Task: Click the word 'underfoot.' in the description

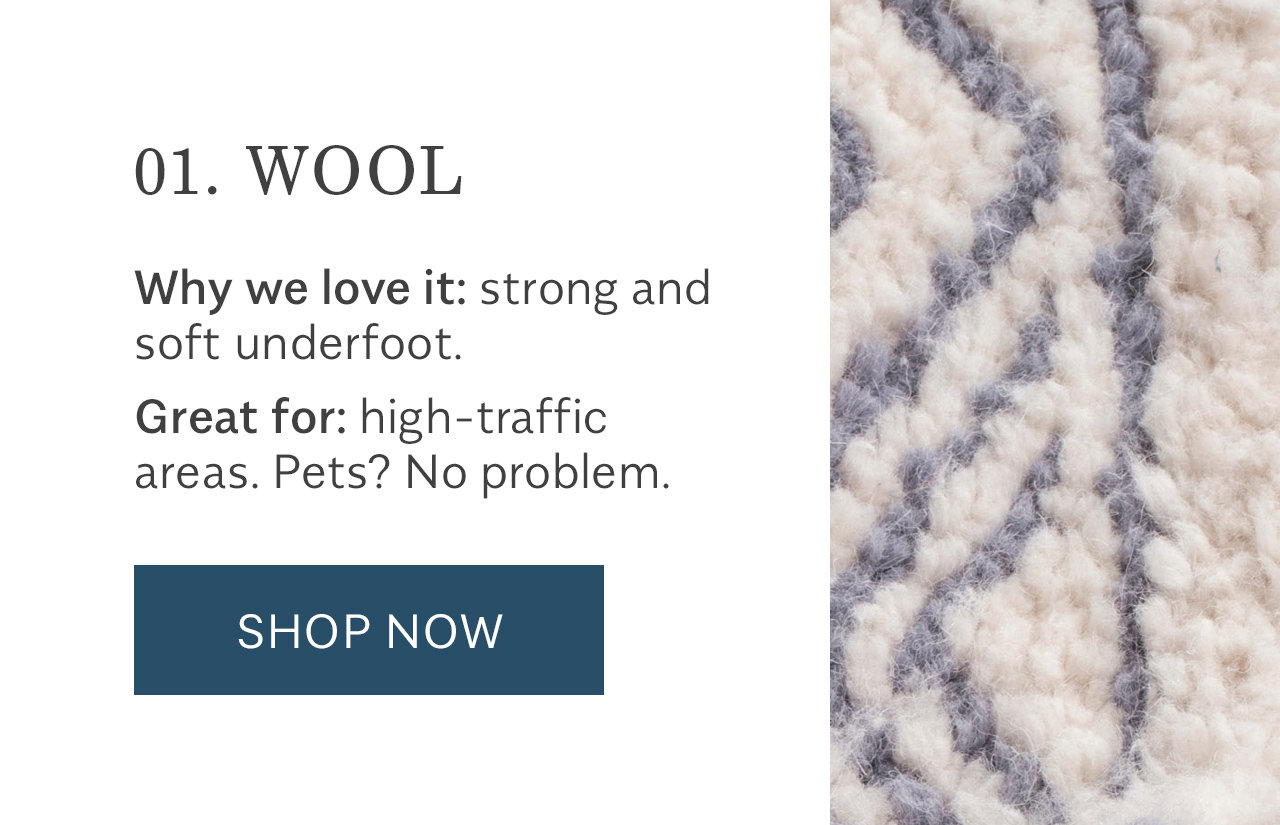Action: coord(349,344)
